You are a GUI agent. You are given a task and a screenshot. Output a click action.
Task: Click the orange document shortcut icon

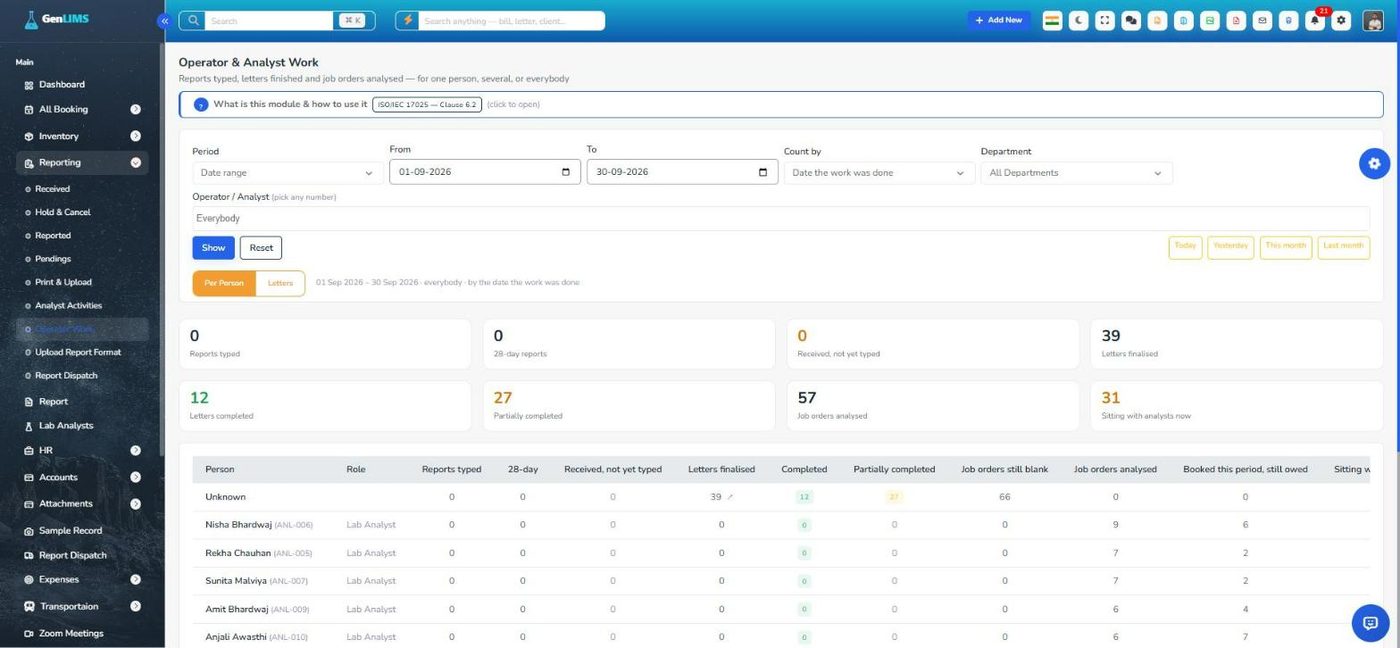coord(1158,20)
